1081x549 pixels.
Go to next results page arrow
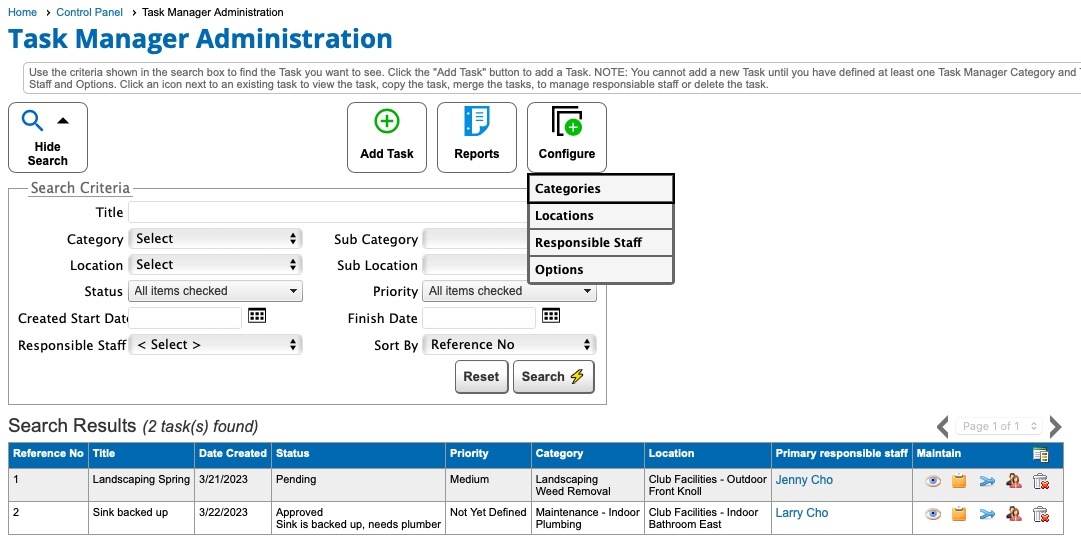tap(1055, 426)
